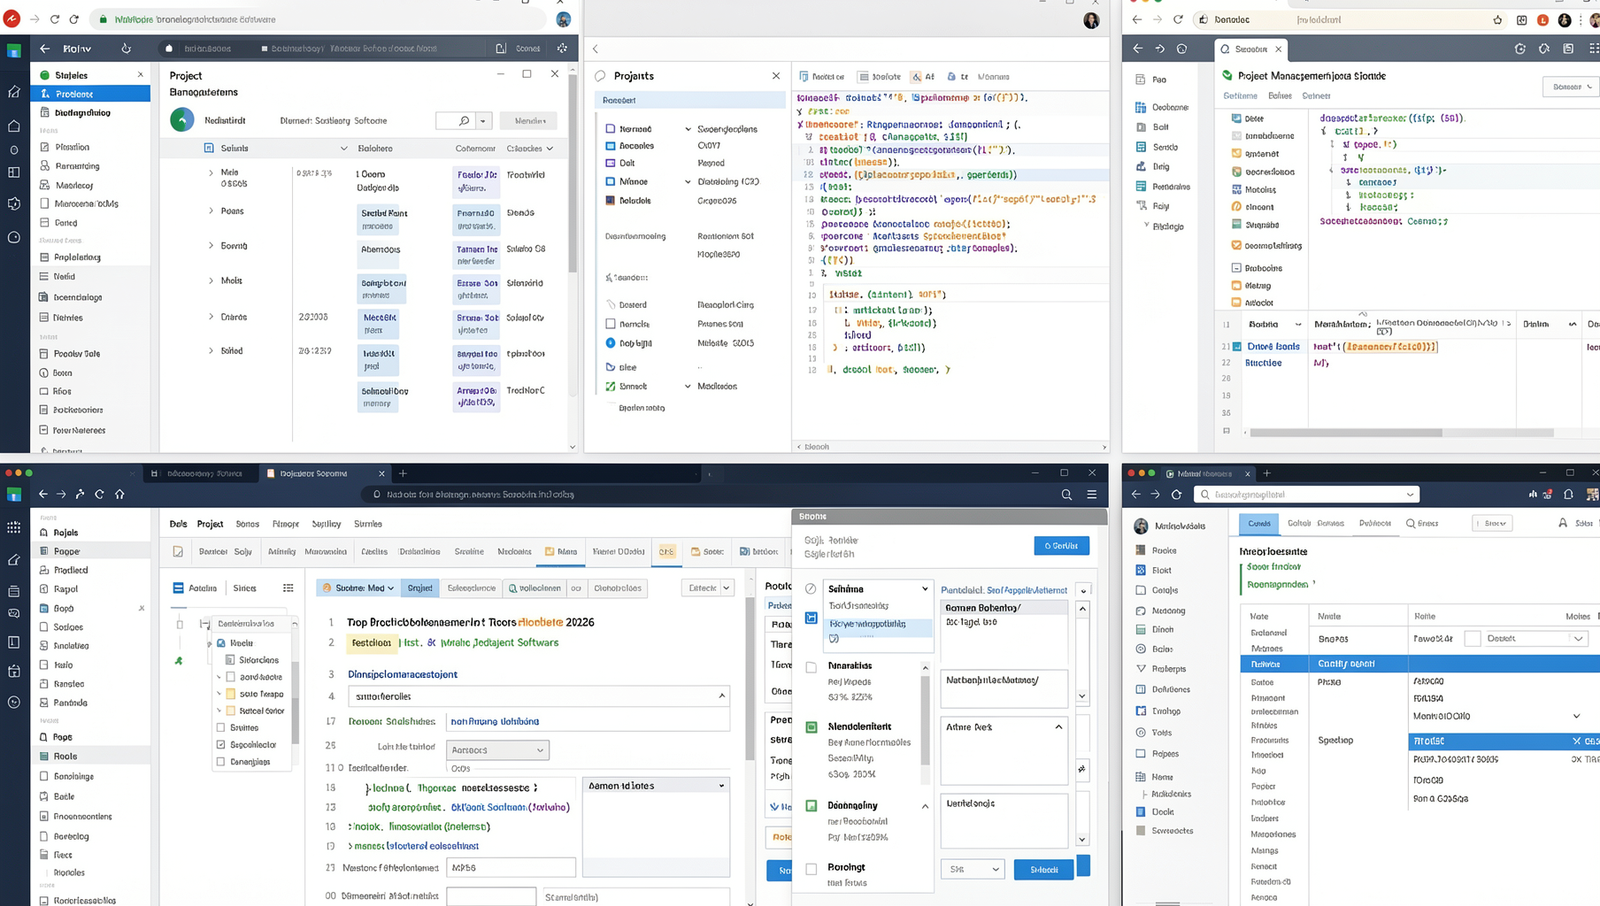Collapse the Döonnoolny section chevron

[x=925, y=806]
